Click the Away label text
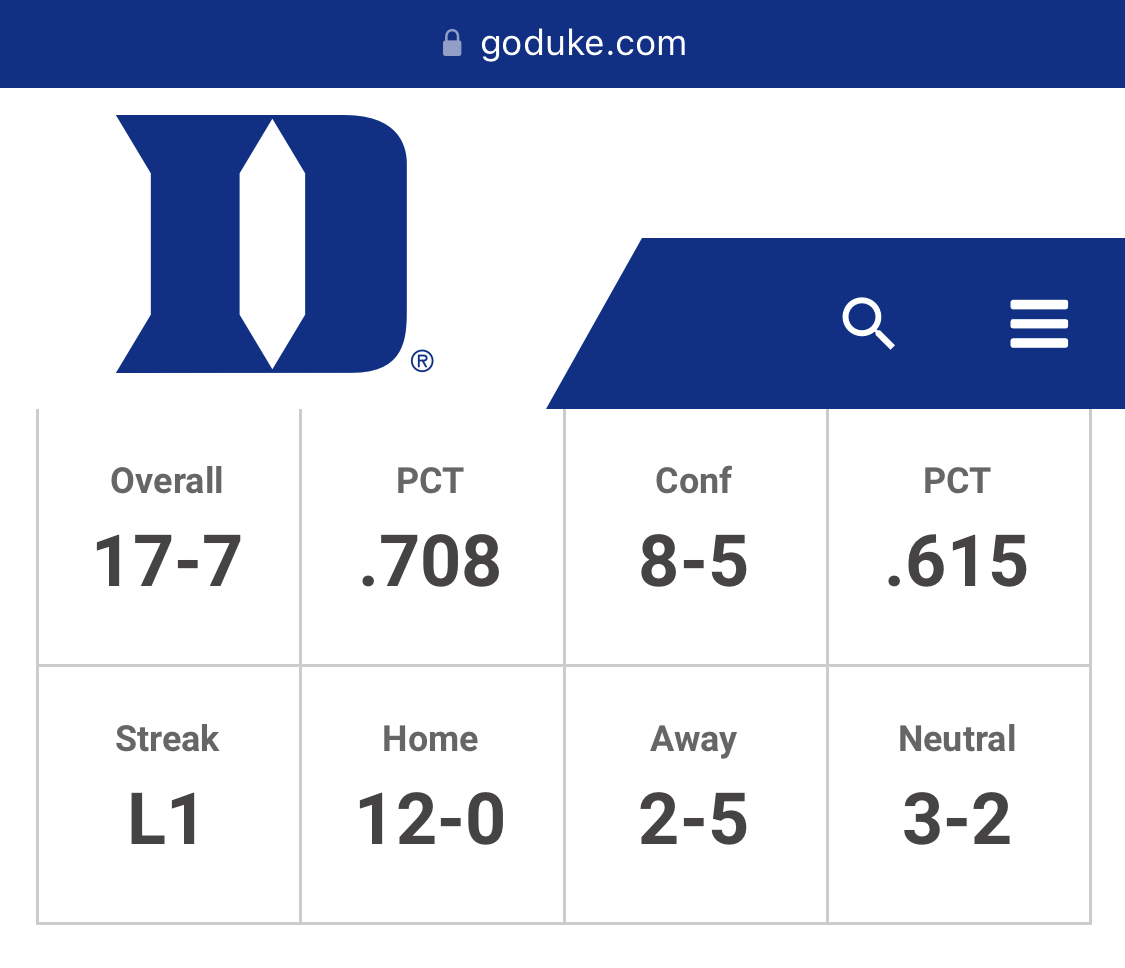The image size is (1125, 968). [x=694, y=740]
